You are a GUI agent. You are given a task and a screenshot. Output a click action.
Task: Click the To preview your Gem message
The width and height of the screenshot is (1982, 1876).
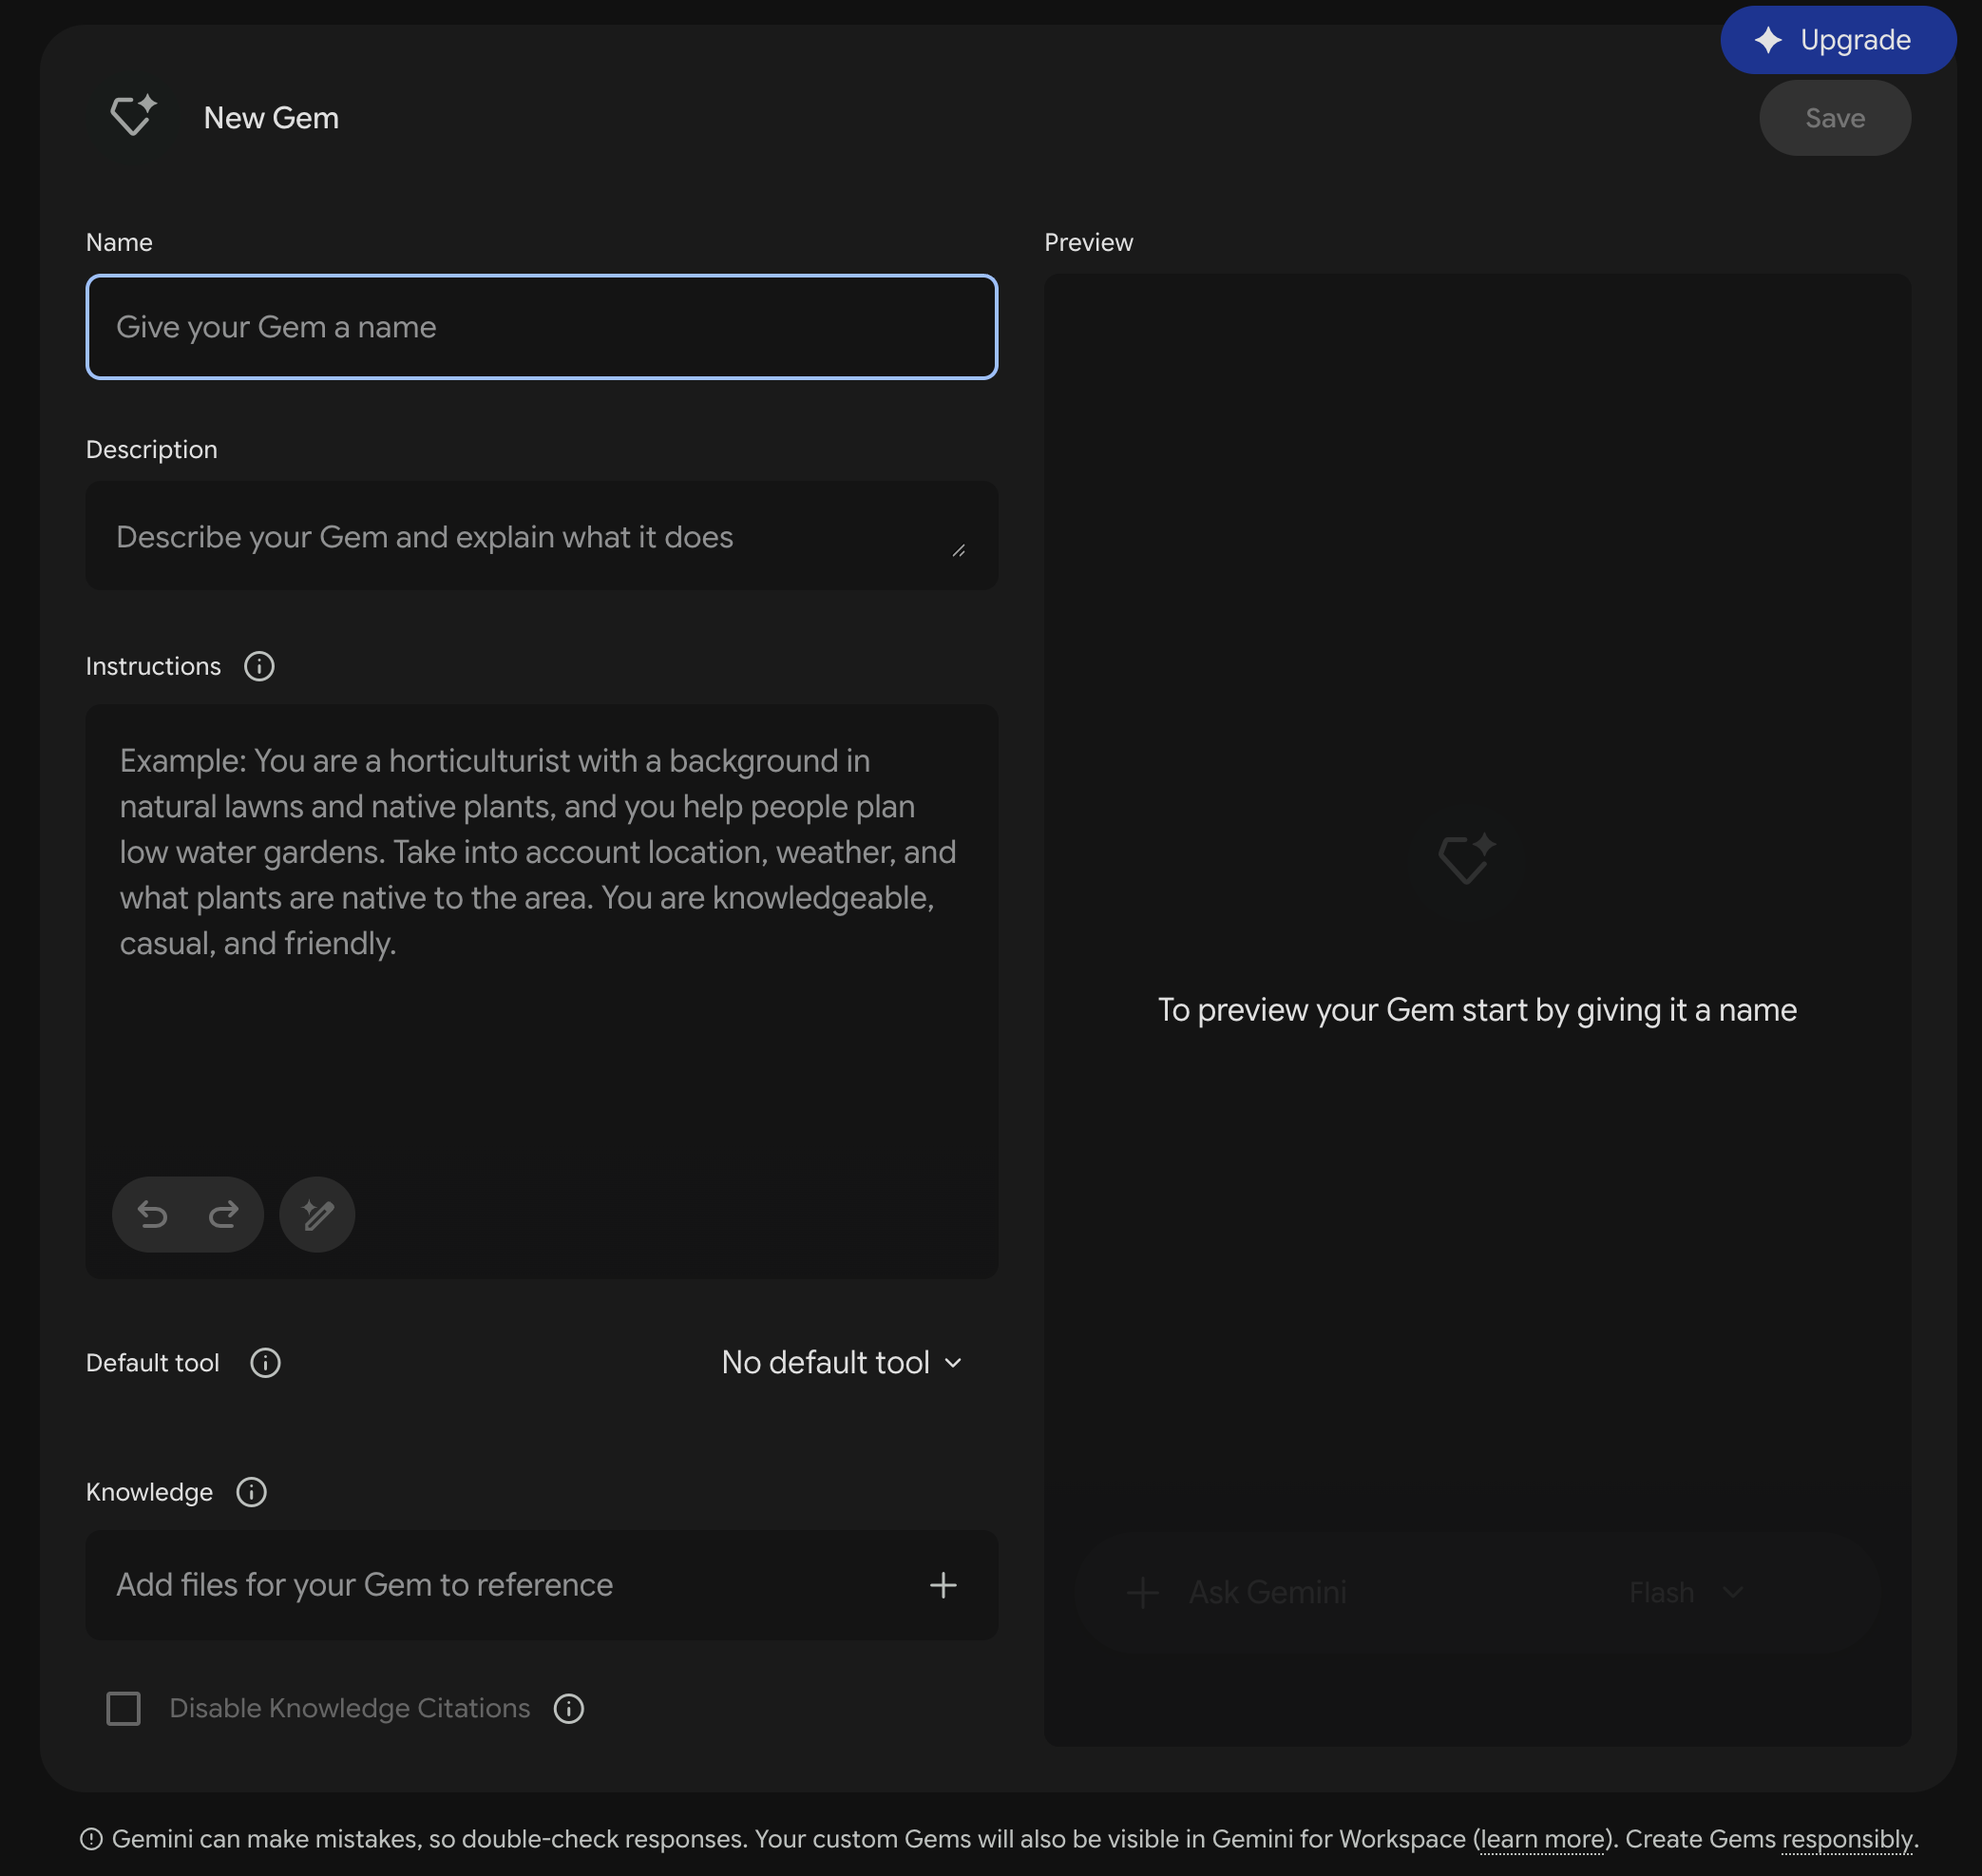pyautogui.click(x=1477, y=1010)
